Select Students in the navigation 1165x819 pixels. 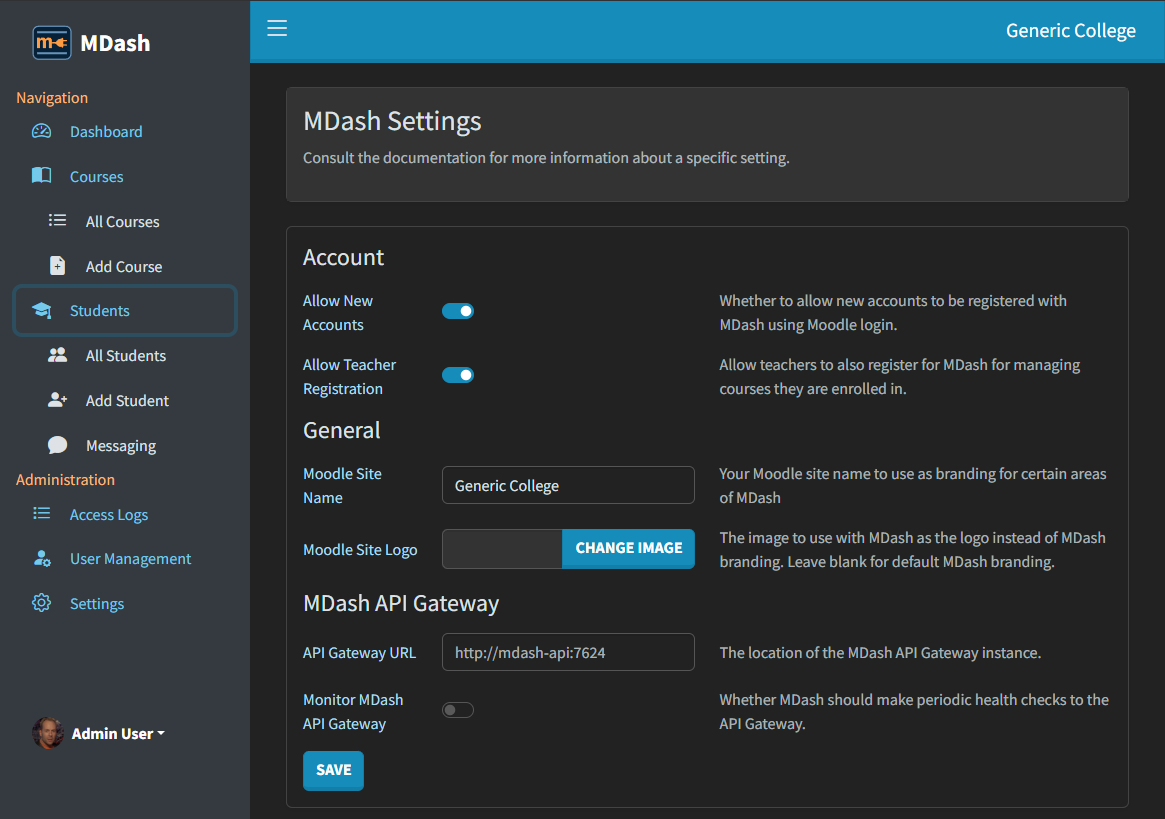(125, 311)
